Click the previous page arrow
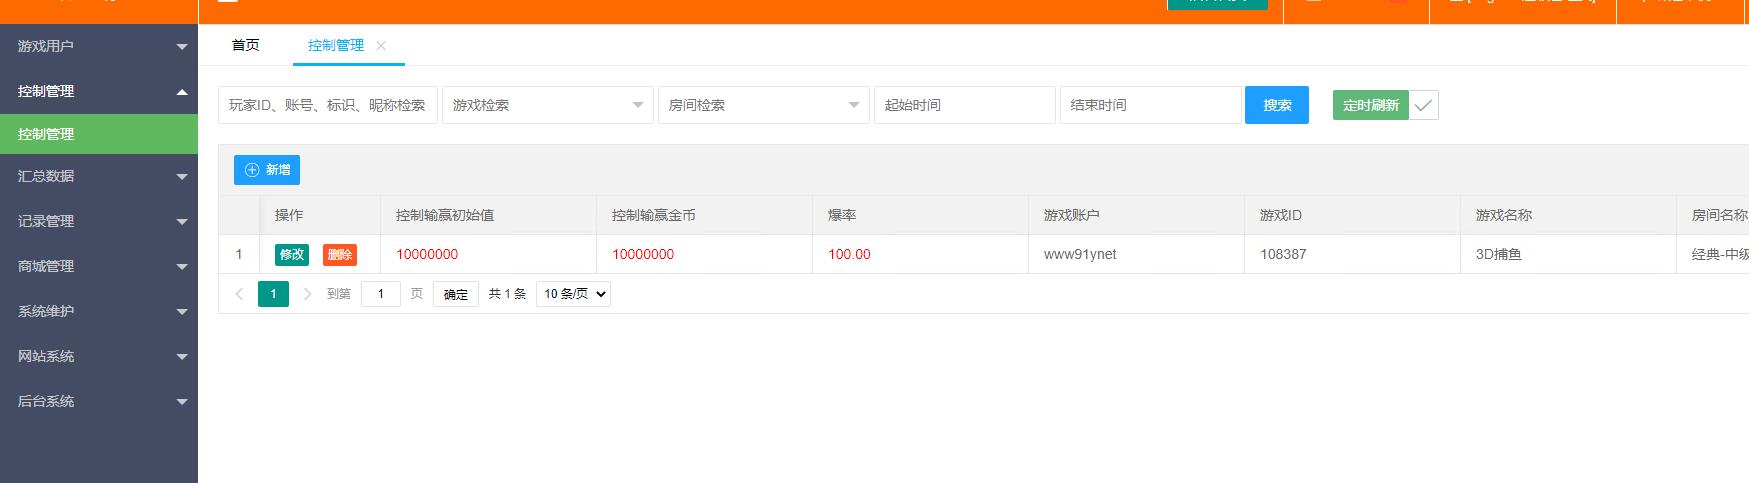1749x483 pixels. (239, 294)
